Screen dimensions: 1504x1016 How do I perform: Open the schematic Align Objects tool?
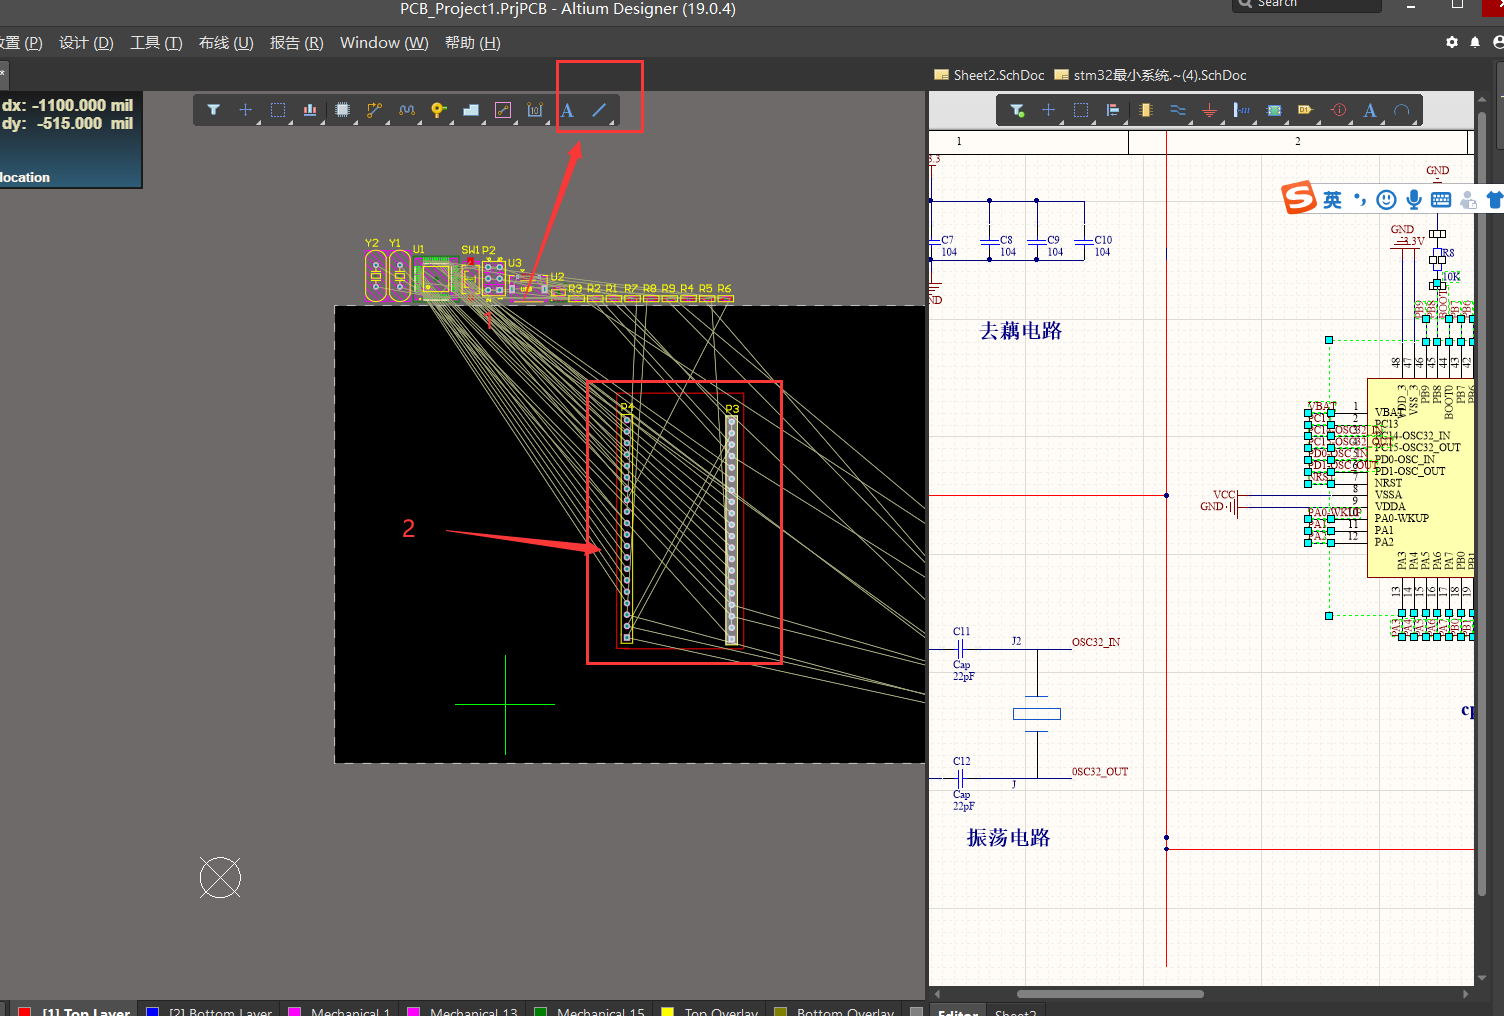(1112, 110)
